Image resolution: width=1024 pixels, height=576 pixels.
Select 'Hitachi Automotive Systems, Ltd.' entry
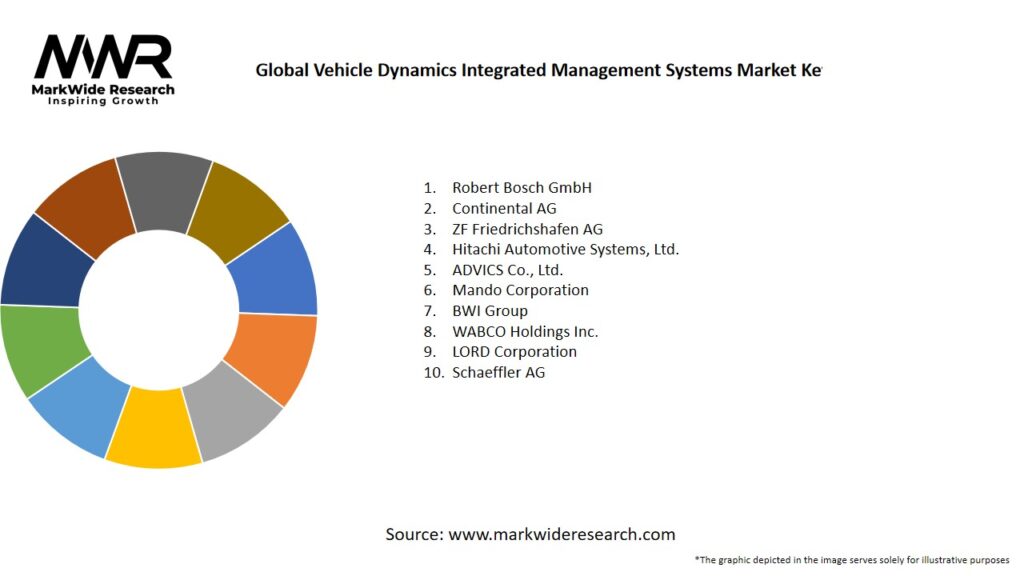(565, 249)
